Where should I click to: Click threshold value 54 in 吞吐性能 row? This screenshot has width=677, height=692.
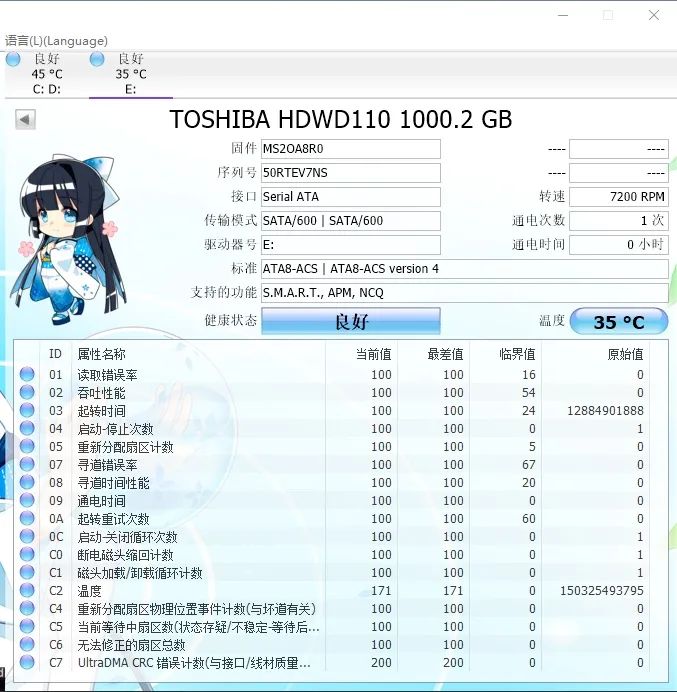click(x=529, y=392)
